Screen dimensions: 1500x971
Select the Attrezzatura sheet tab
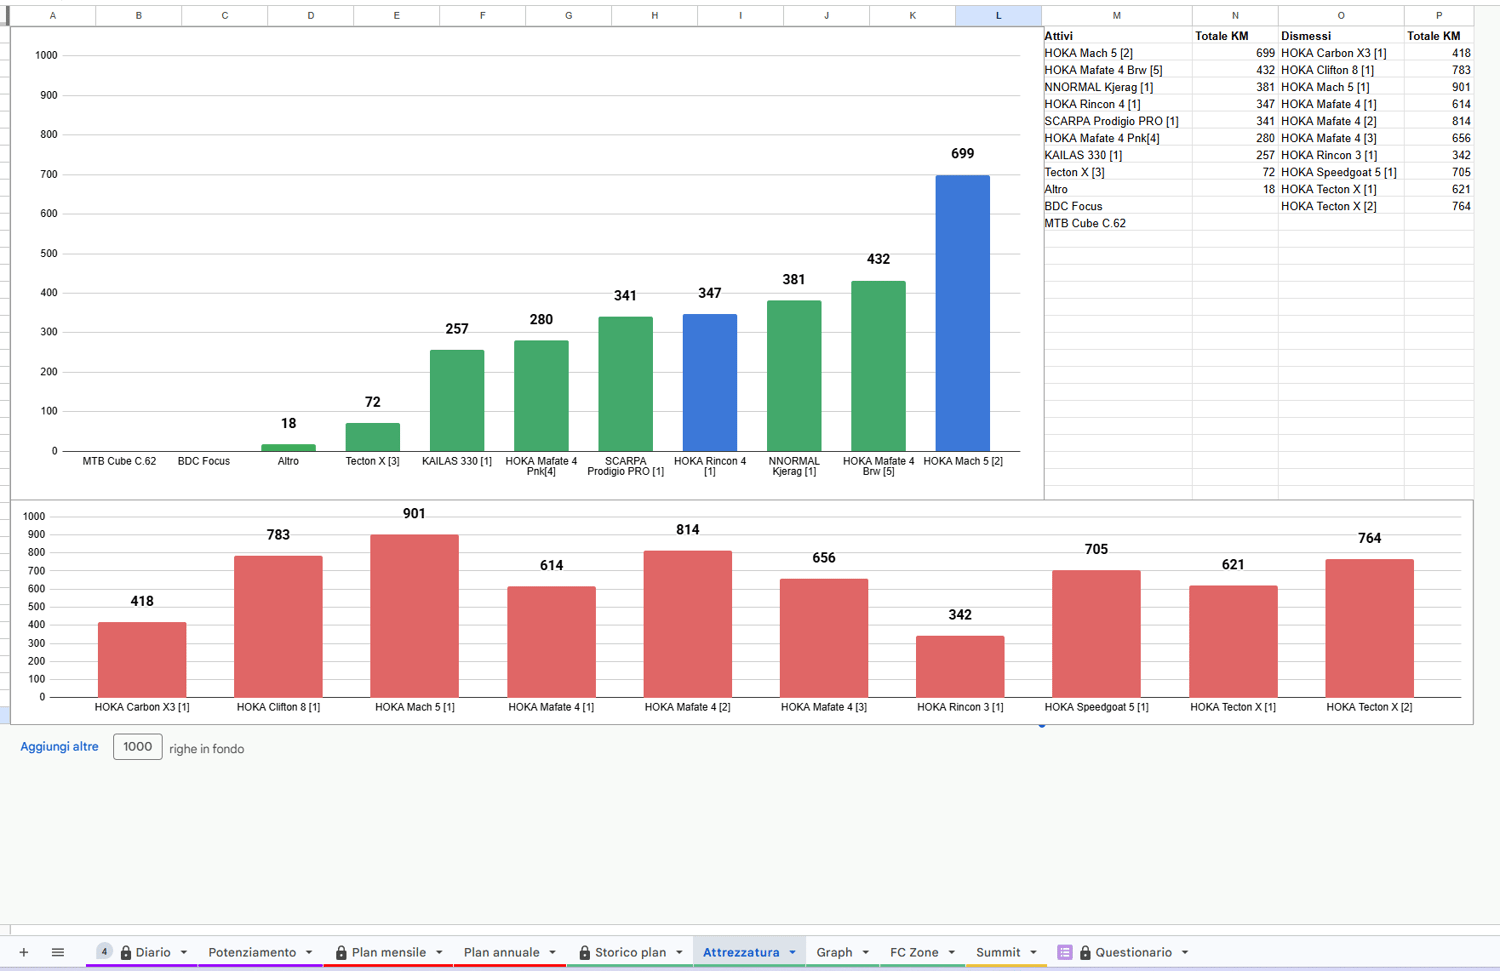click(x=741, y=952)
